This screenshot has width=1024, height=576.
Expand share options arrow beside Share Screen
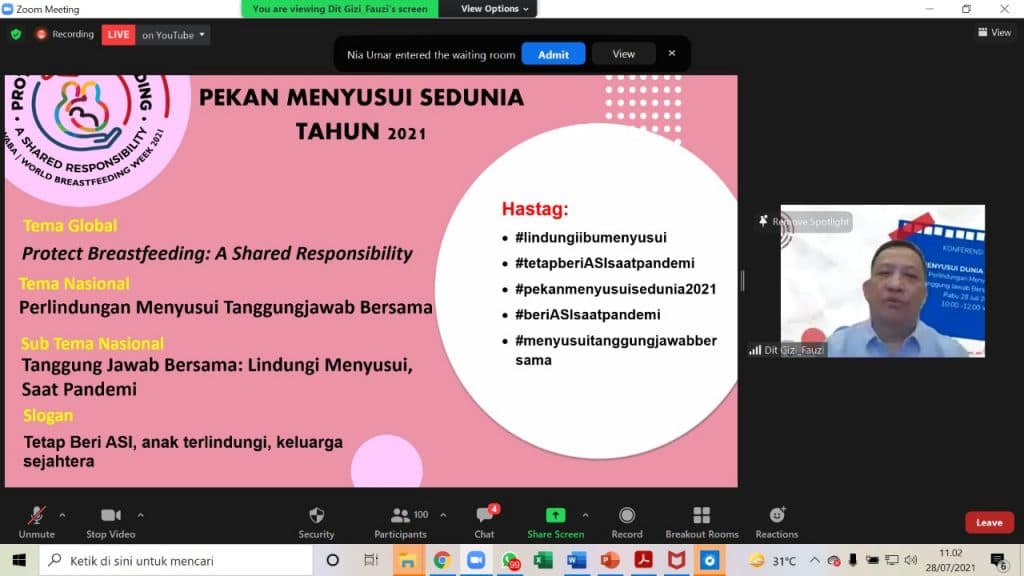coord(586,515)
